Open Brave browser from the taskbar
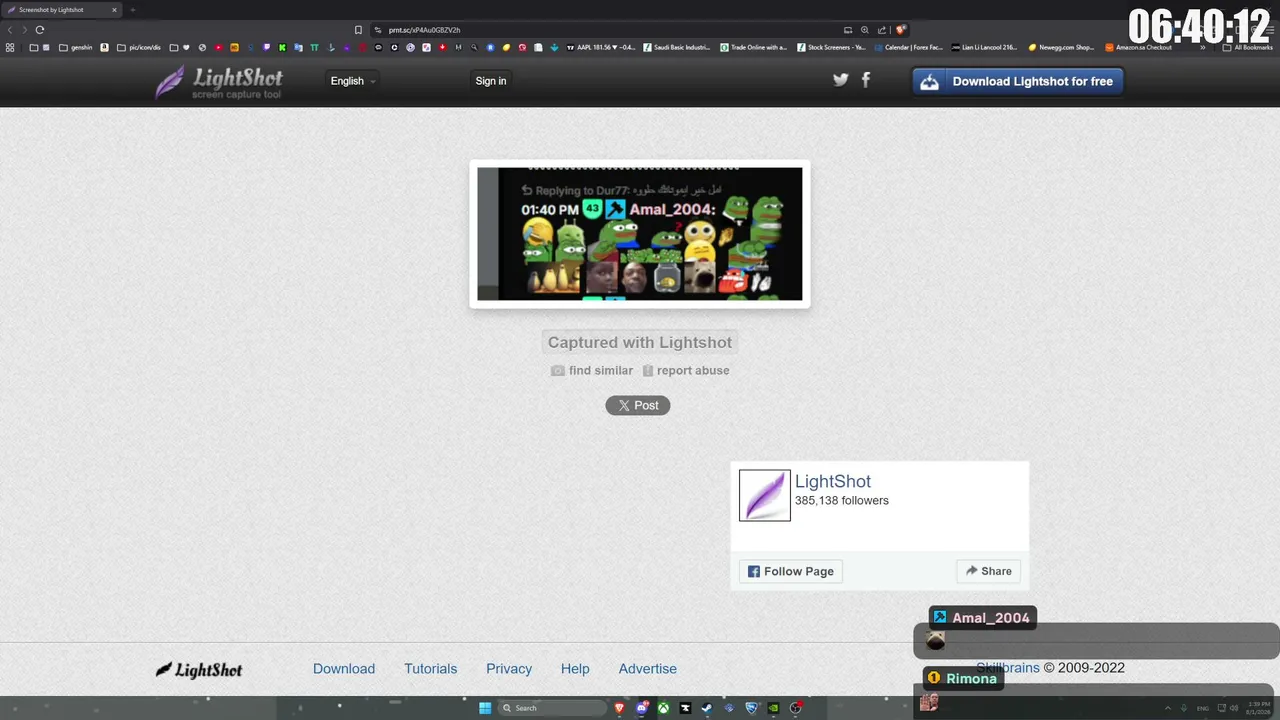The height and width of the screenshot is (720, 1280). tap(619, 708)
